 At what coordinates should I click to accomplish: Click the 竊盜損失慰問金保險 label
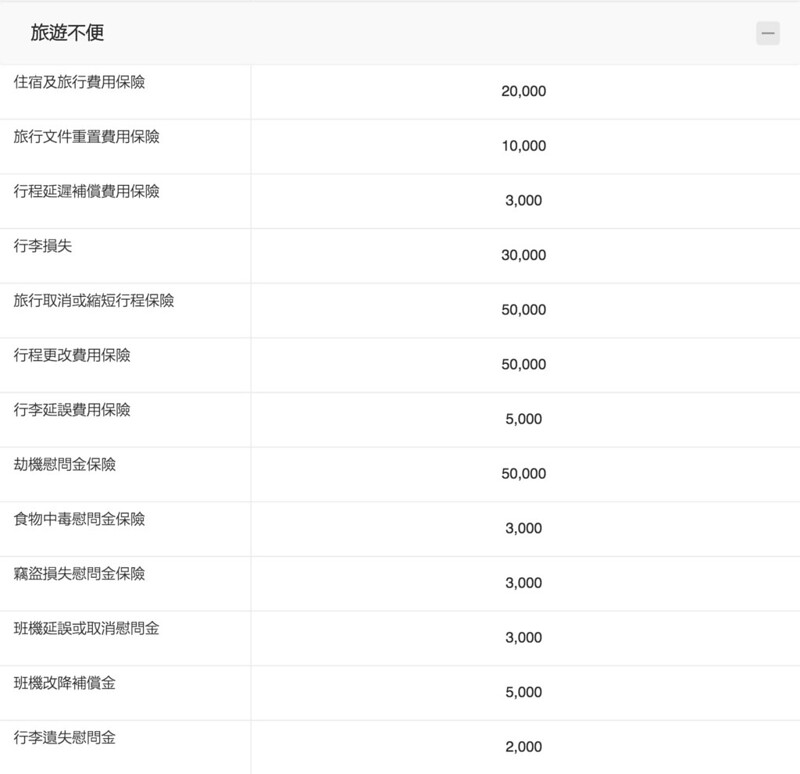[79, 574]
